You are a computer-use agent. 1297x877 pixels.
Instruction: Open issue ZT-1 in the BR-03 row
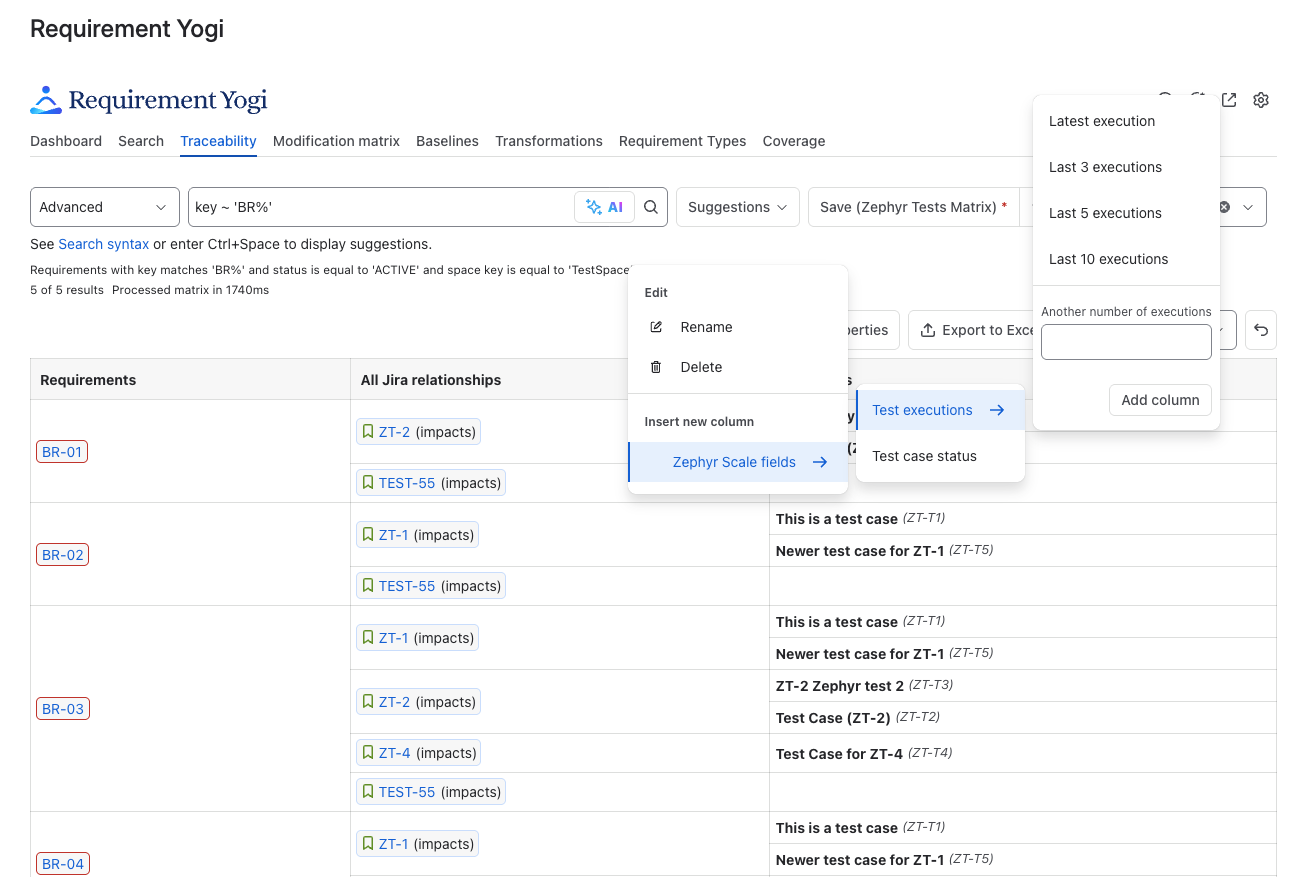(393, 638)
